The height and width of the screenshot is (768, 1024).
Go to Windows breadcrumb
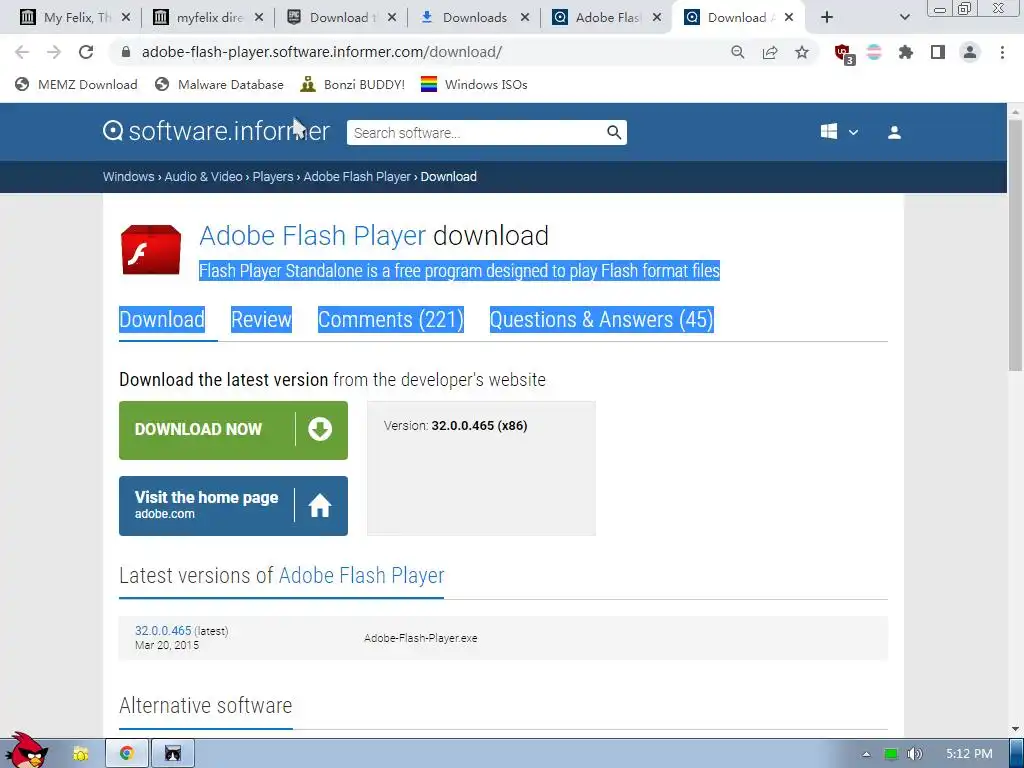coord(129,176)
